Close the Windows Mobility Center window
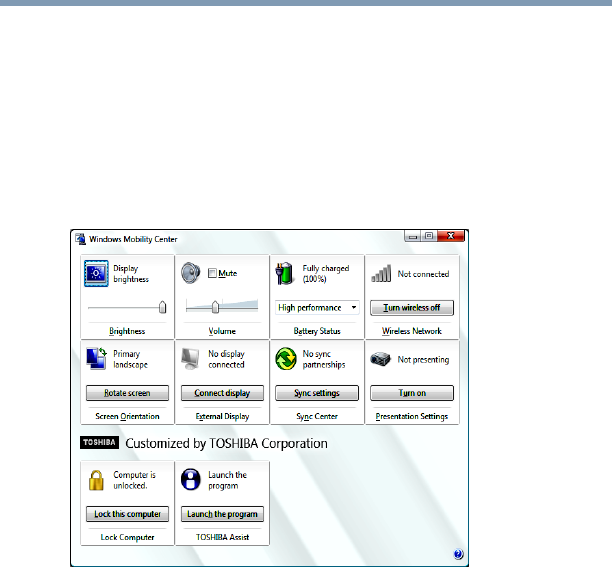The width and height of the screenshot is (612, 567). (451, 236)
